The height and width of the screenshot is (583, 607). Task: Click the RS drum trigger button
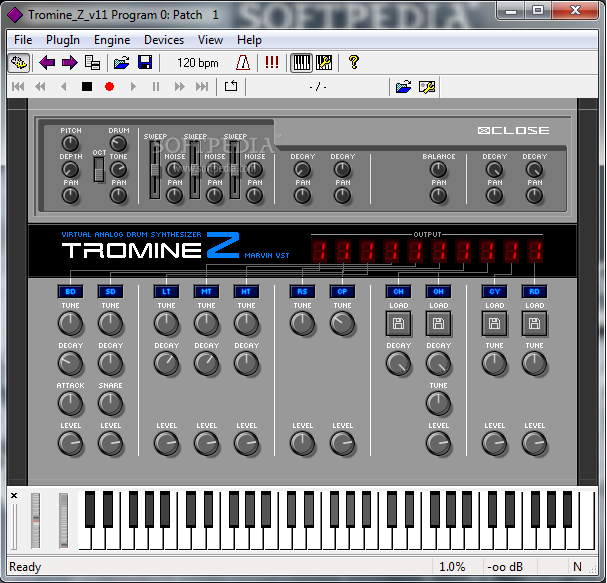pos(302,292)
